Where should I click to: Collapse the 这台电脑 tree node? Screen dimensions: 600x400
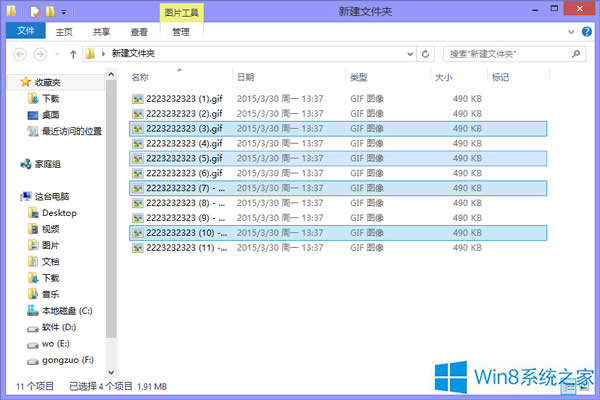[10, 196]
